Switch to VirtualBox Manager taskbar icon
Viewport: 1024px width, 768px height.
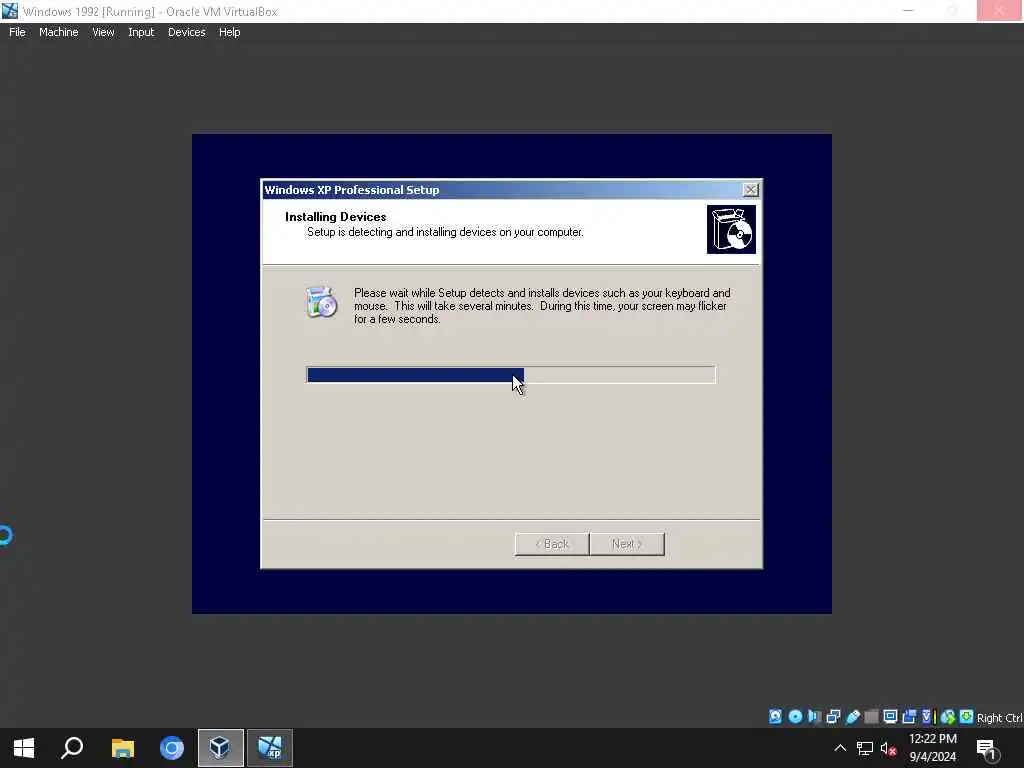[221, 748]
